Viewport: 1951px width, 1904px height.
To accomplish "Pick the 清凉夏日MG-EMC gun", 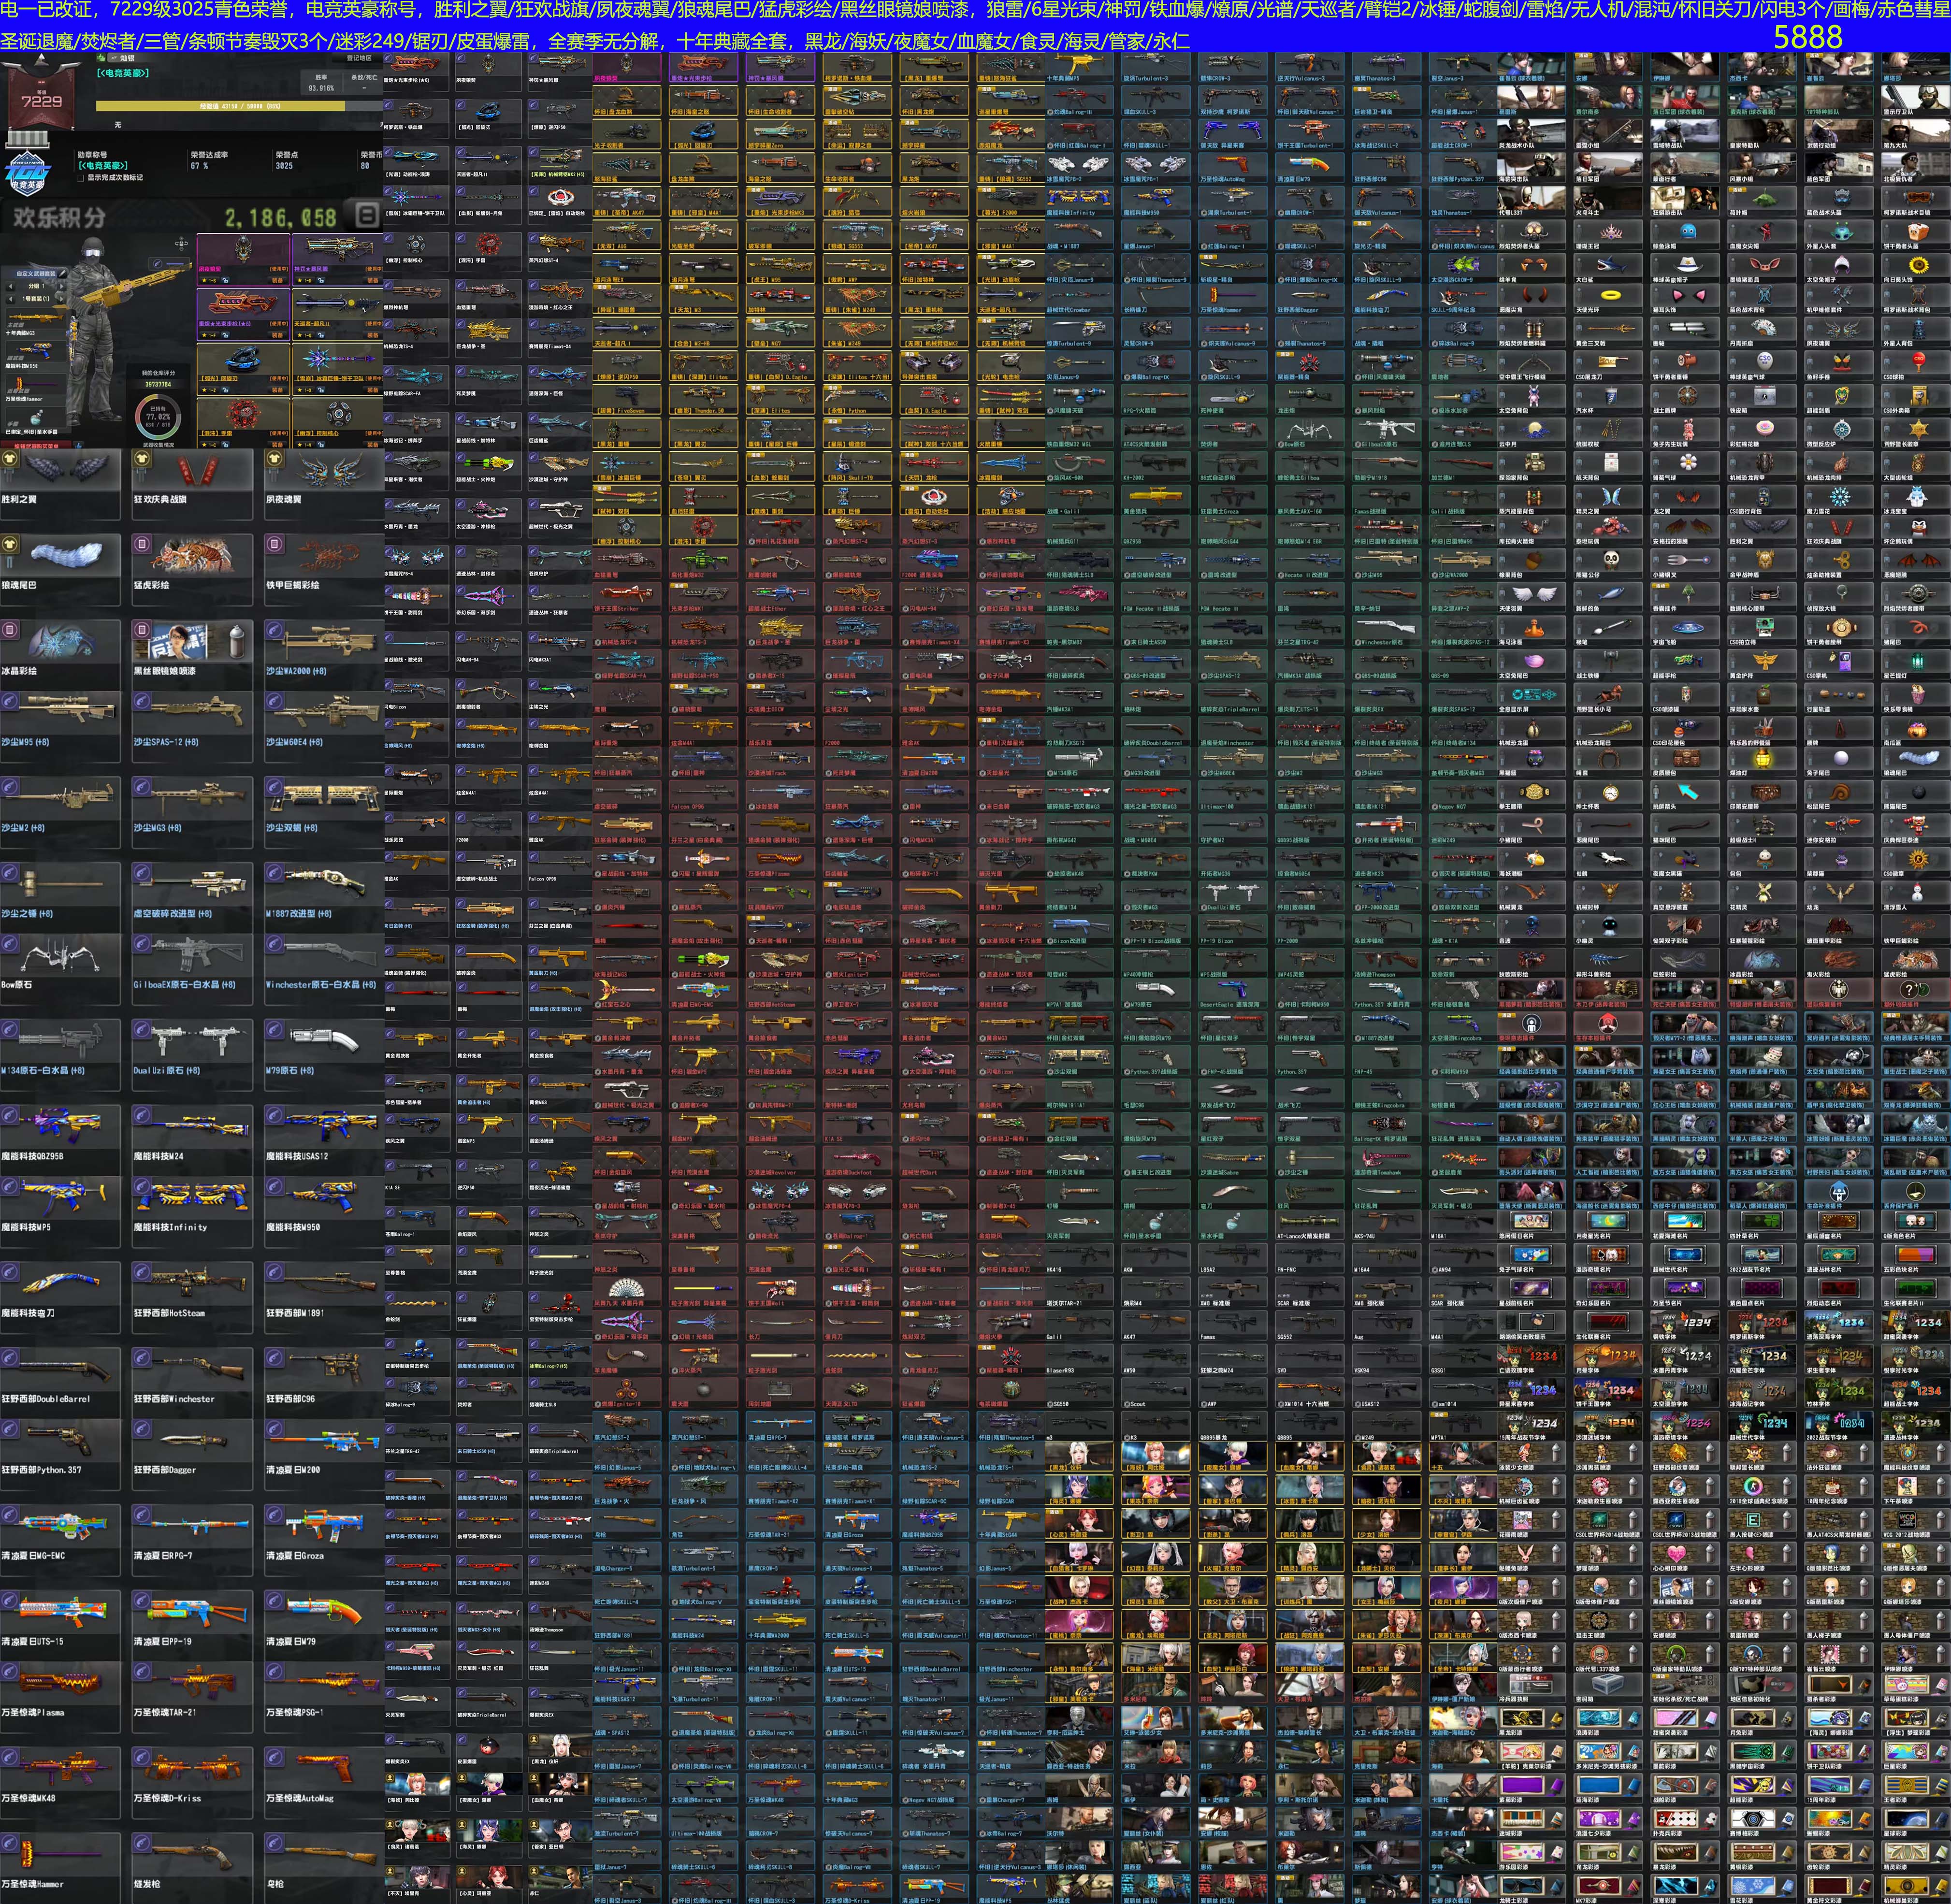I will pyautogui.click(x=60, y=1541).
